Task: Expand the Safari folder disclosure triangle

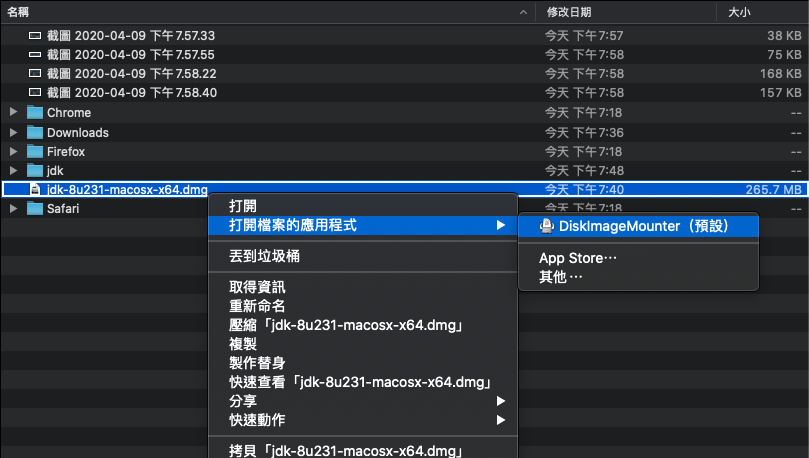Action: [13, 208]
